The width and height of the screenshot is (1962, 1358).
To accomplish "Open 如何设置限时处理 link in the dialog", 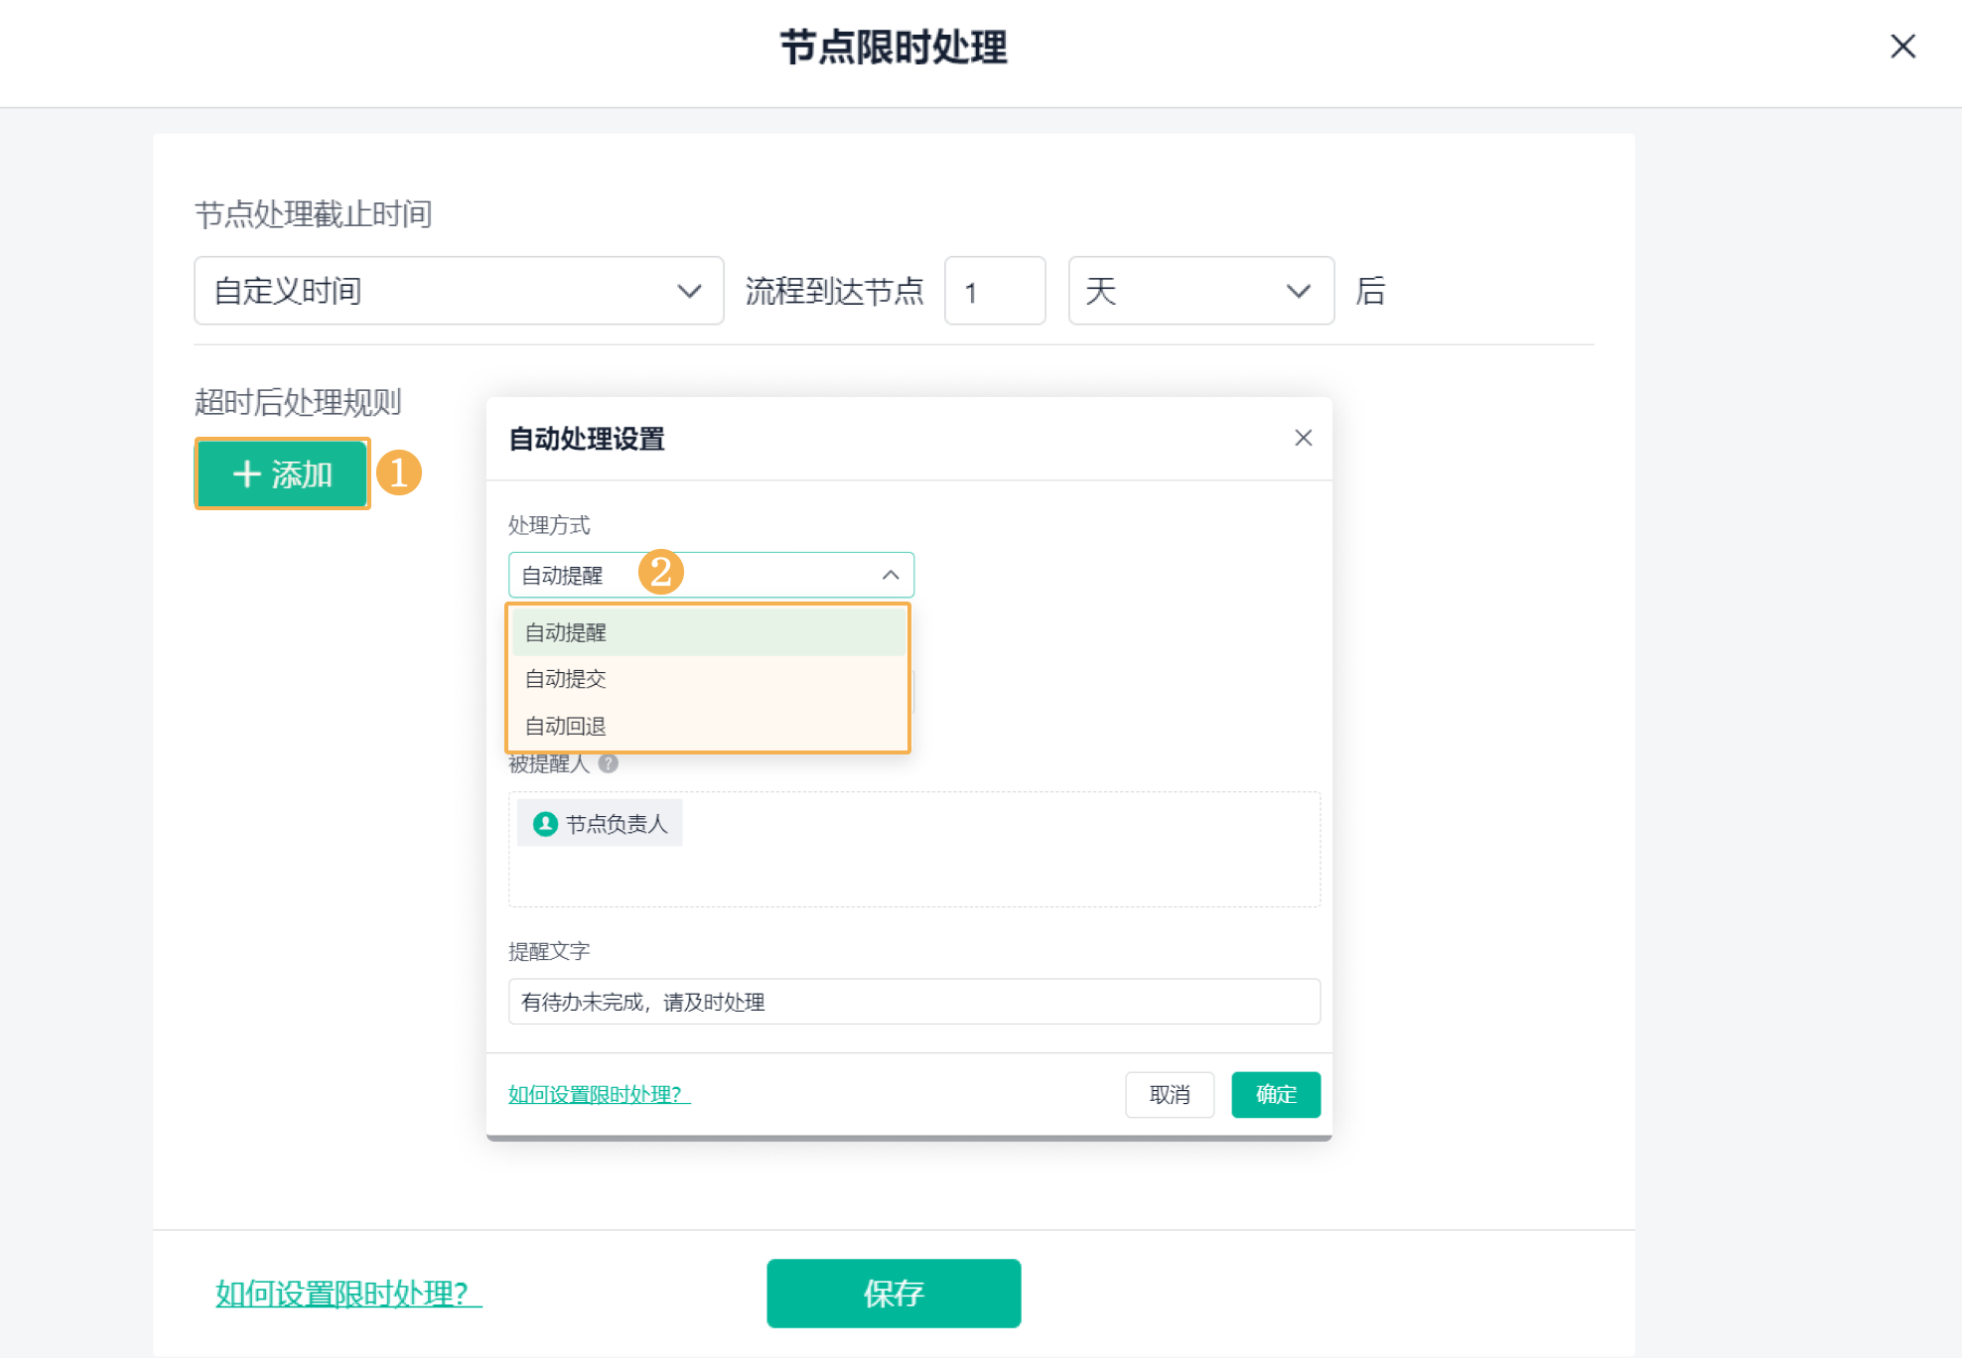I will click(599, 1094).
